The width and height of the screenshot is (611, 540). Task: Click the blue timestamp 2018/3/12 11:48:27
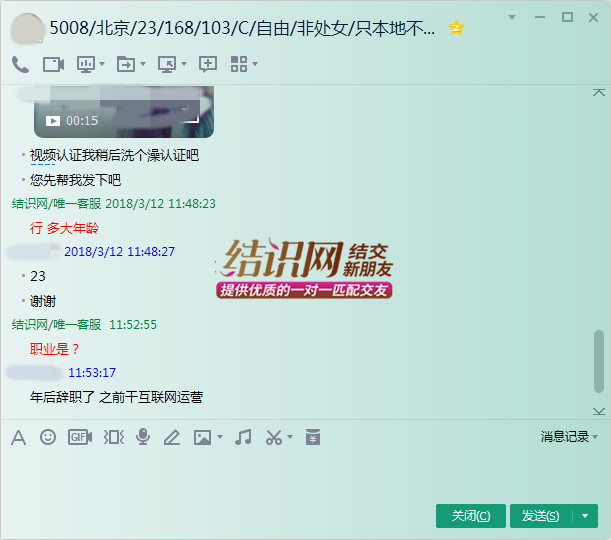click(x=119, y=252)
